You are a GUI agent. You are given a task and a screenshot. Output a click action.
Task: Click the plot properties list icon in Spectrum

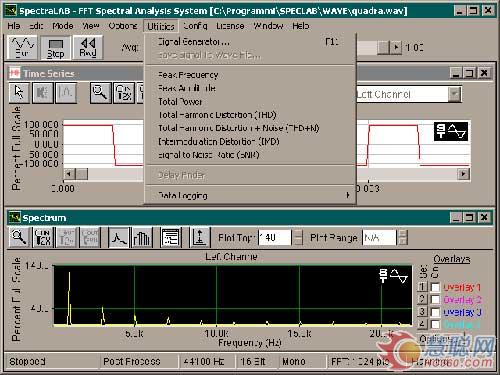(171, 237)
